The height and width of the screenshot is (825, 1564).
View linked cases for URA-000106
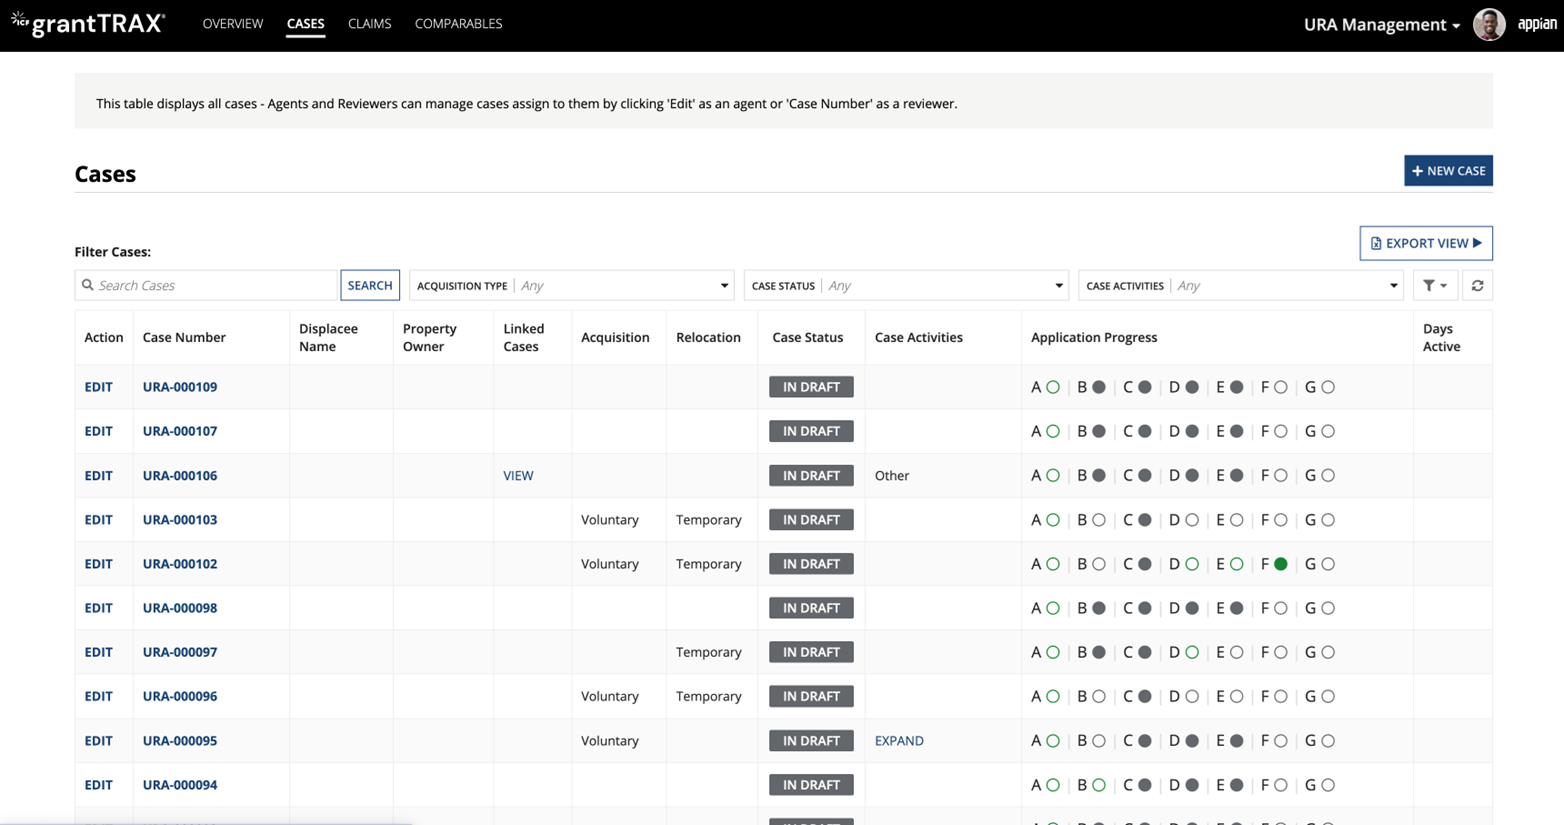pos(518,476)
